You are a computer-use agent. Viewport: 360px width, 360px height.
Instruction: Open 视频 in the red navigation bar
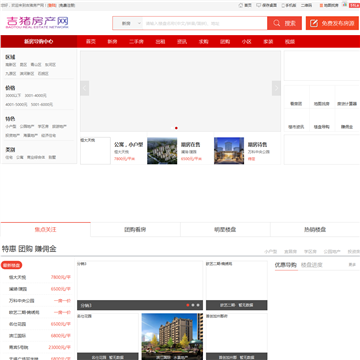click(290, 42)
